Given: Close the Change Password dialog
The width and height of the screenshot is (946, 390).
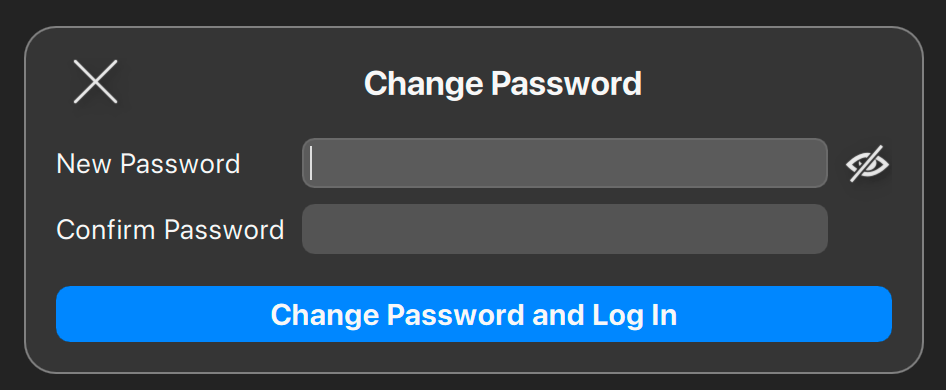Looking at the screenshot, I should click(95, 82).
